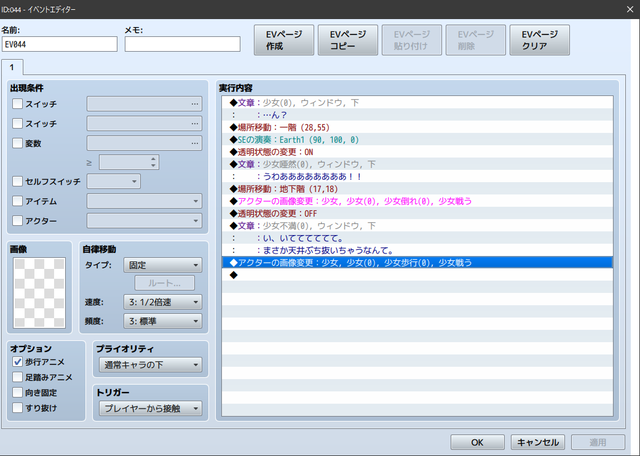Click the 名前 field containing EV044
Screen dimensions: 640x456
coord(60,44)
